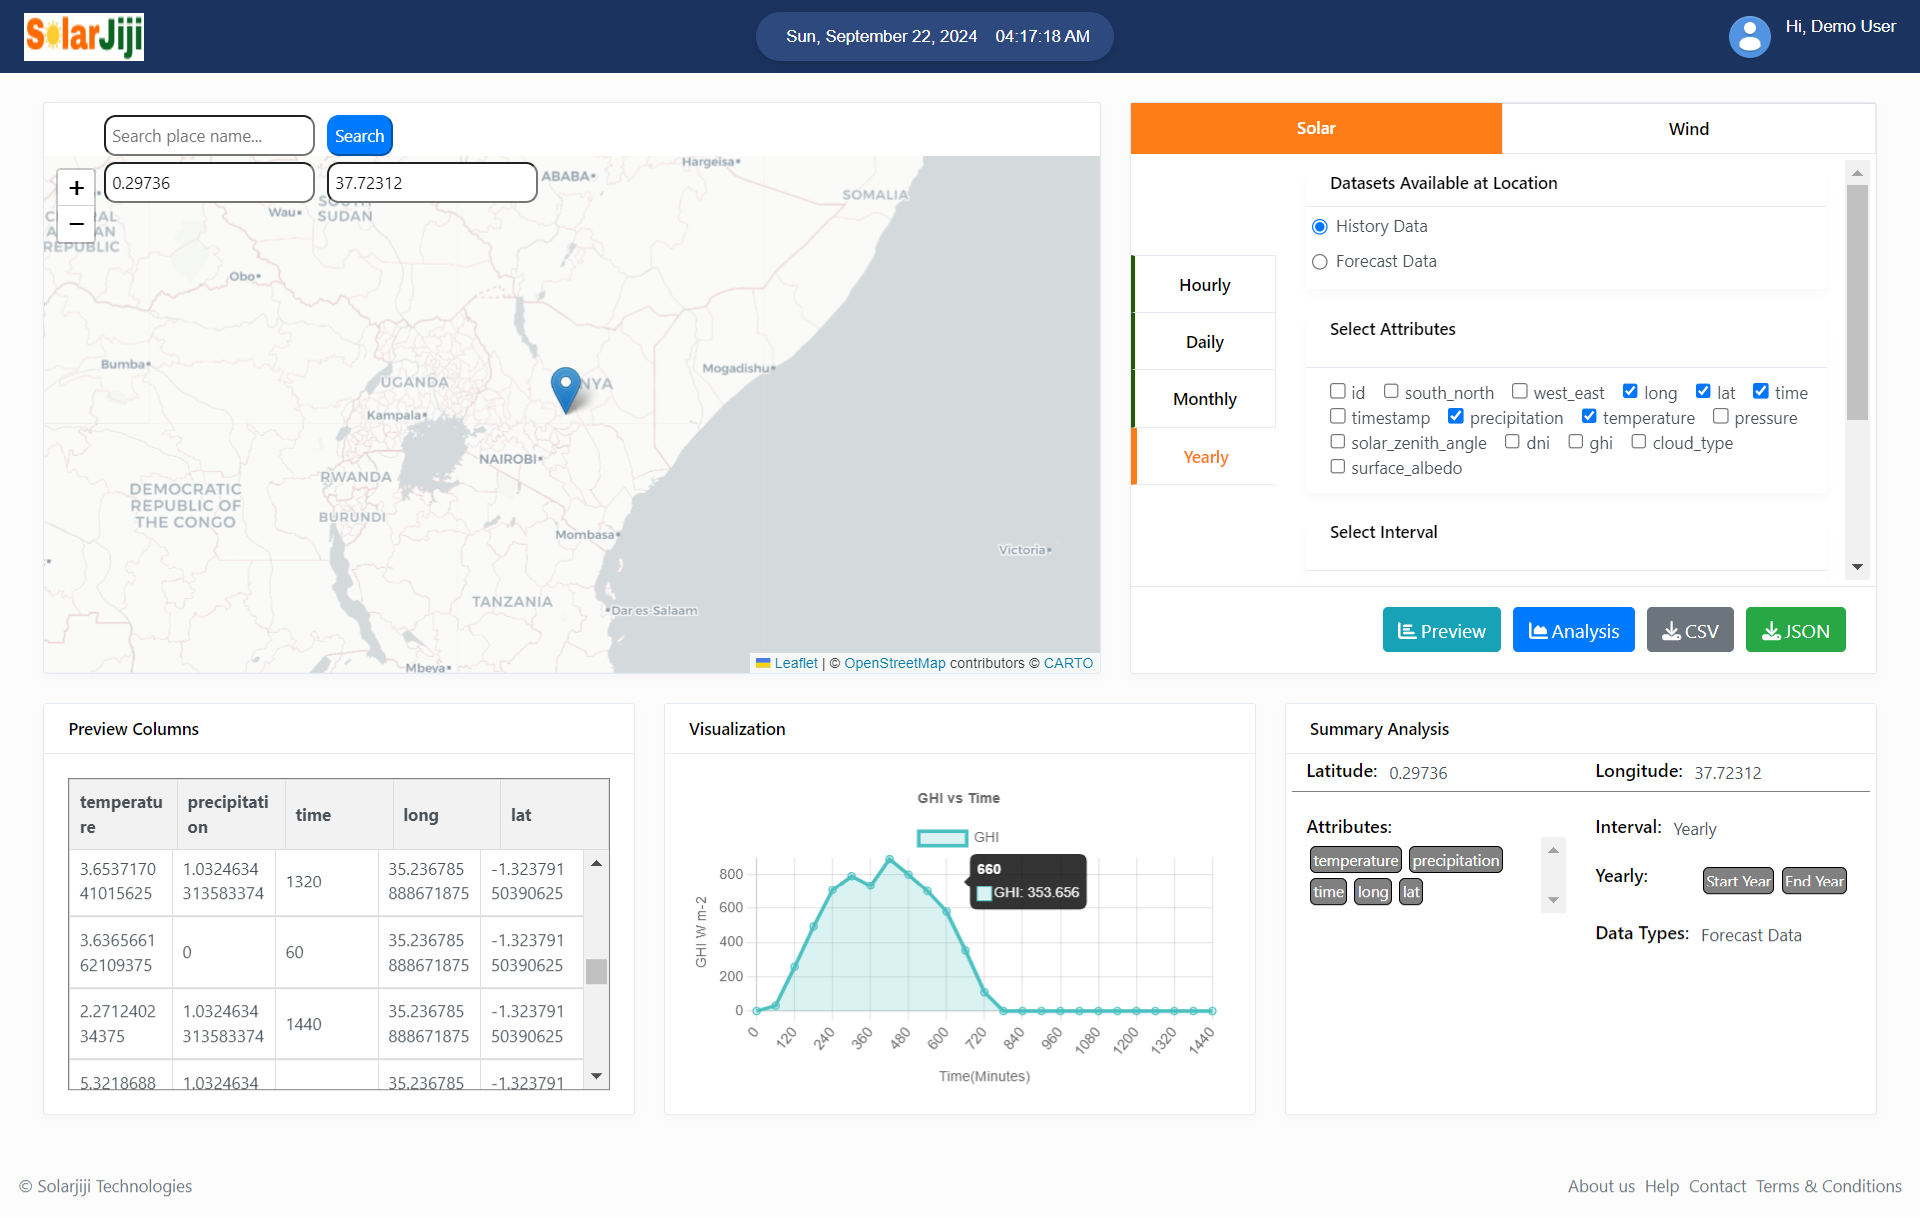Open the Analysis button
Image resolution: width=1920 pixels, height=1218 pixels.
coord(1573,630)
